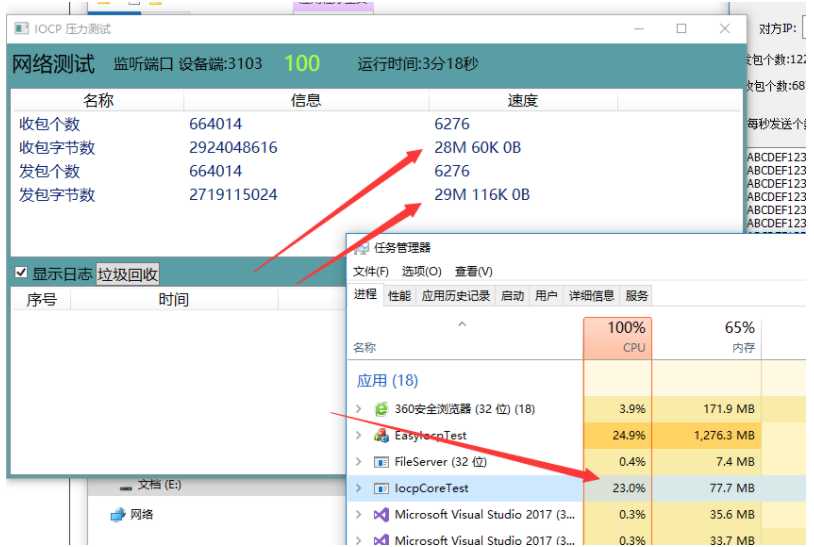Image resolution: width=814 pixels, height=547 pixels.
Task: Select the FileServer process icon
Action: pyautogui.click(x=381, y=462)
